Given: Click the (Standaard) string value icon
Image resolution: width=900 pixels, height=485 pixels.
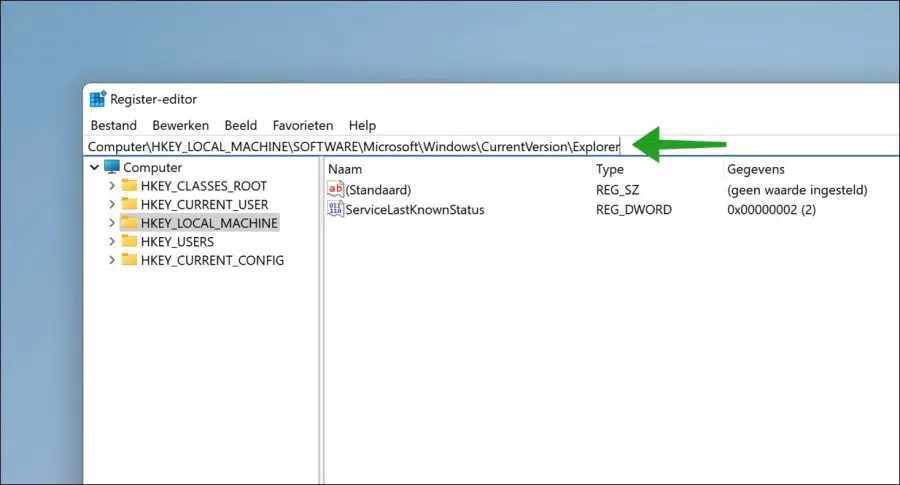Looking at the screenshot, I should (x=335, y=189).
